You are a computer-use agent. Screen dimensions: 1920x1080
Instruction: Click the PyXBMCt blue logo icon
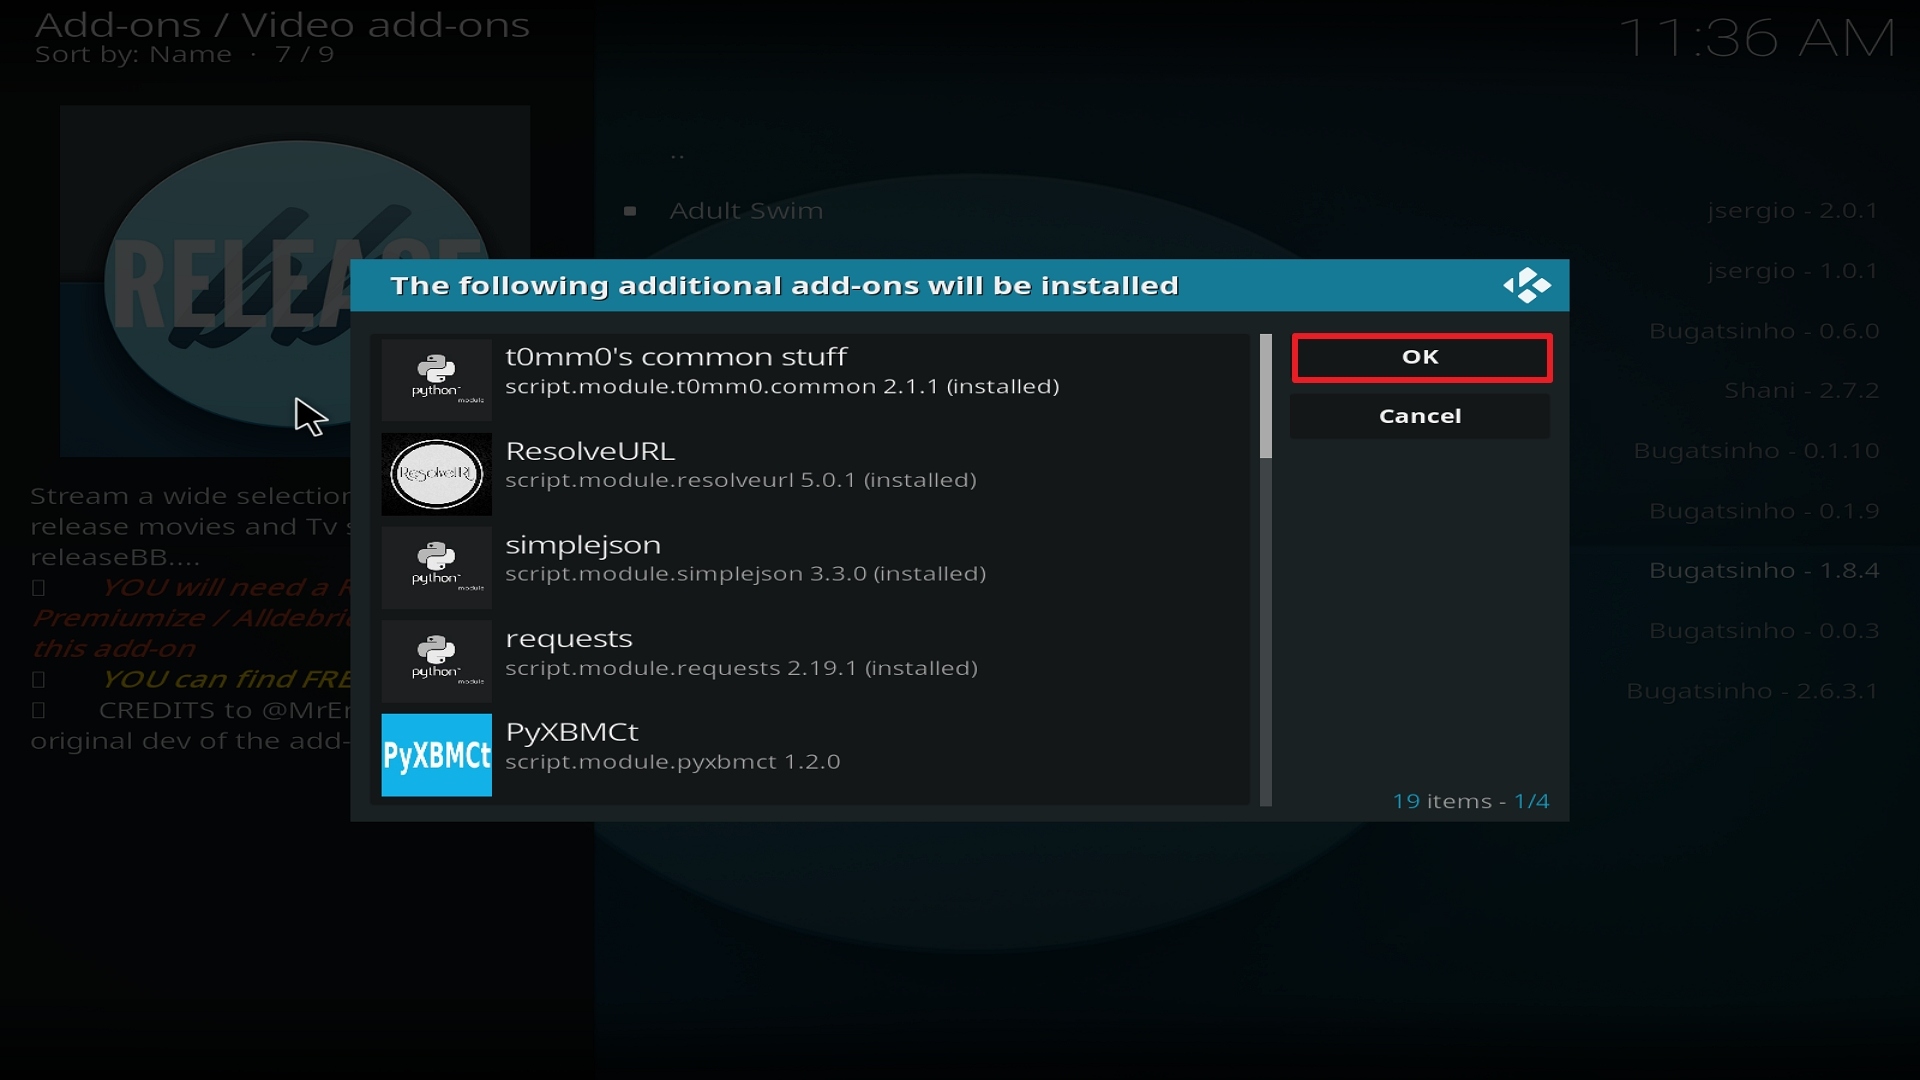tap(436, 755)
